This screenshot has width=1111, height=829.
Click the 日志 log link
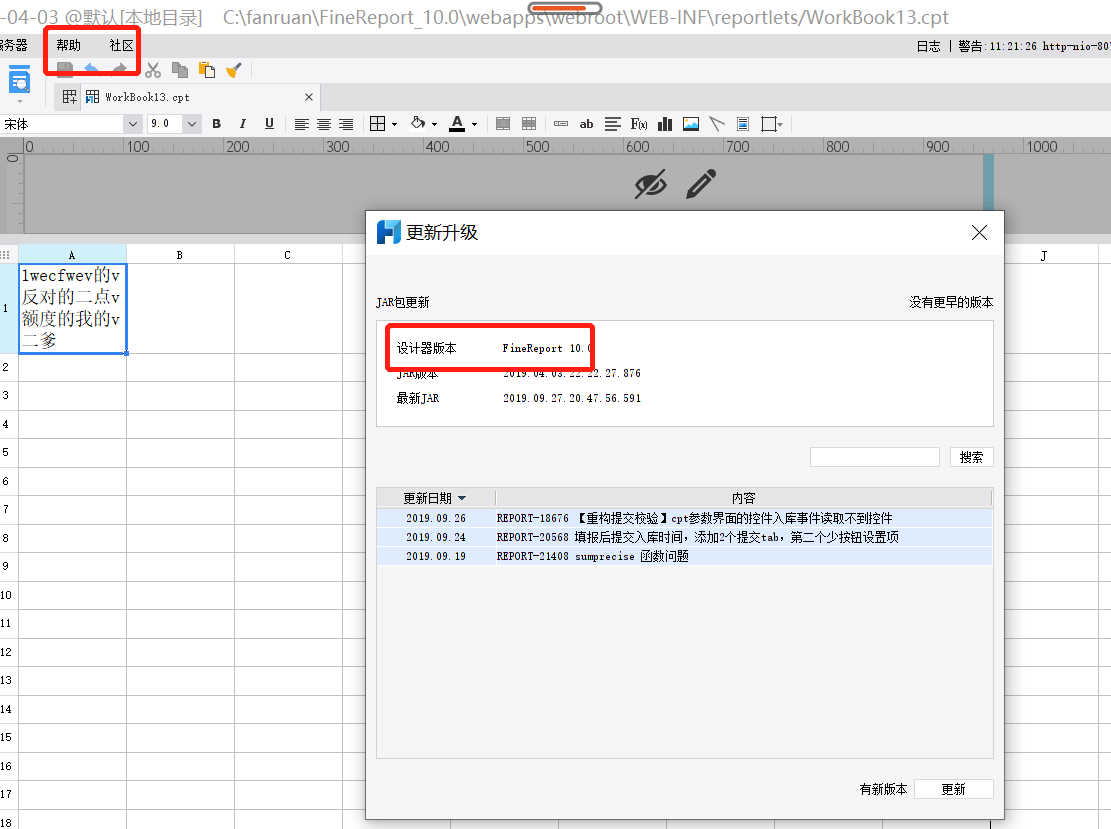[x=928, y=46]
